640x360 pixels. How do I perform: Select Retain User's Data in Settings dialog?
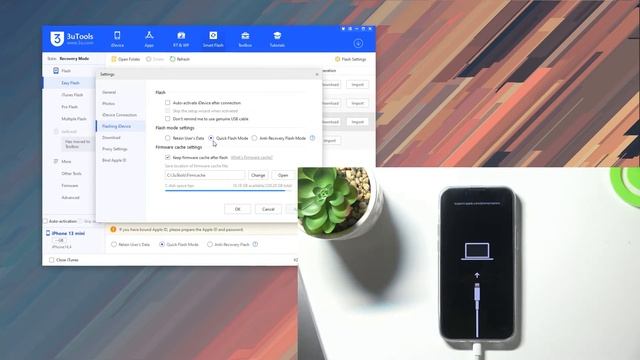[167, 138]
